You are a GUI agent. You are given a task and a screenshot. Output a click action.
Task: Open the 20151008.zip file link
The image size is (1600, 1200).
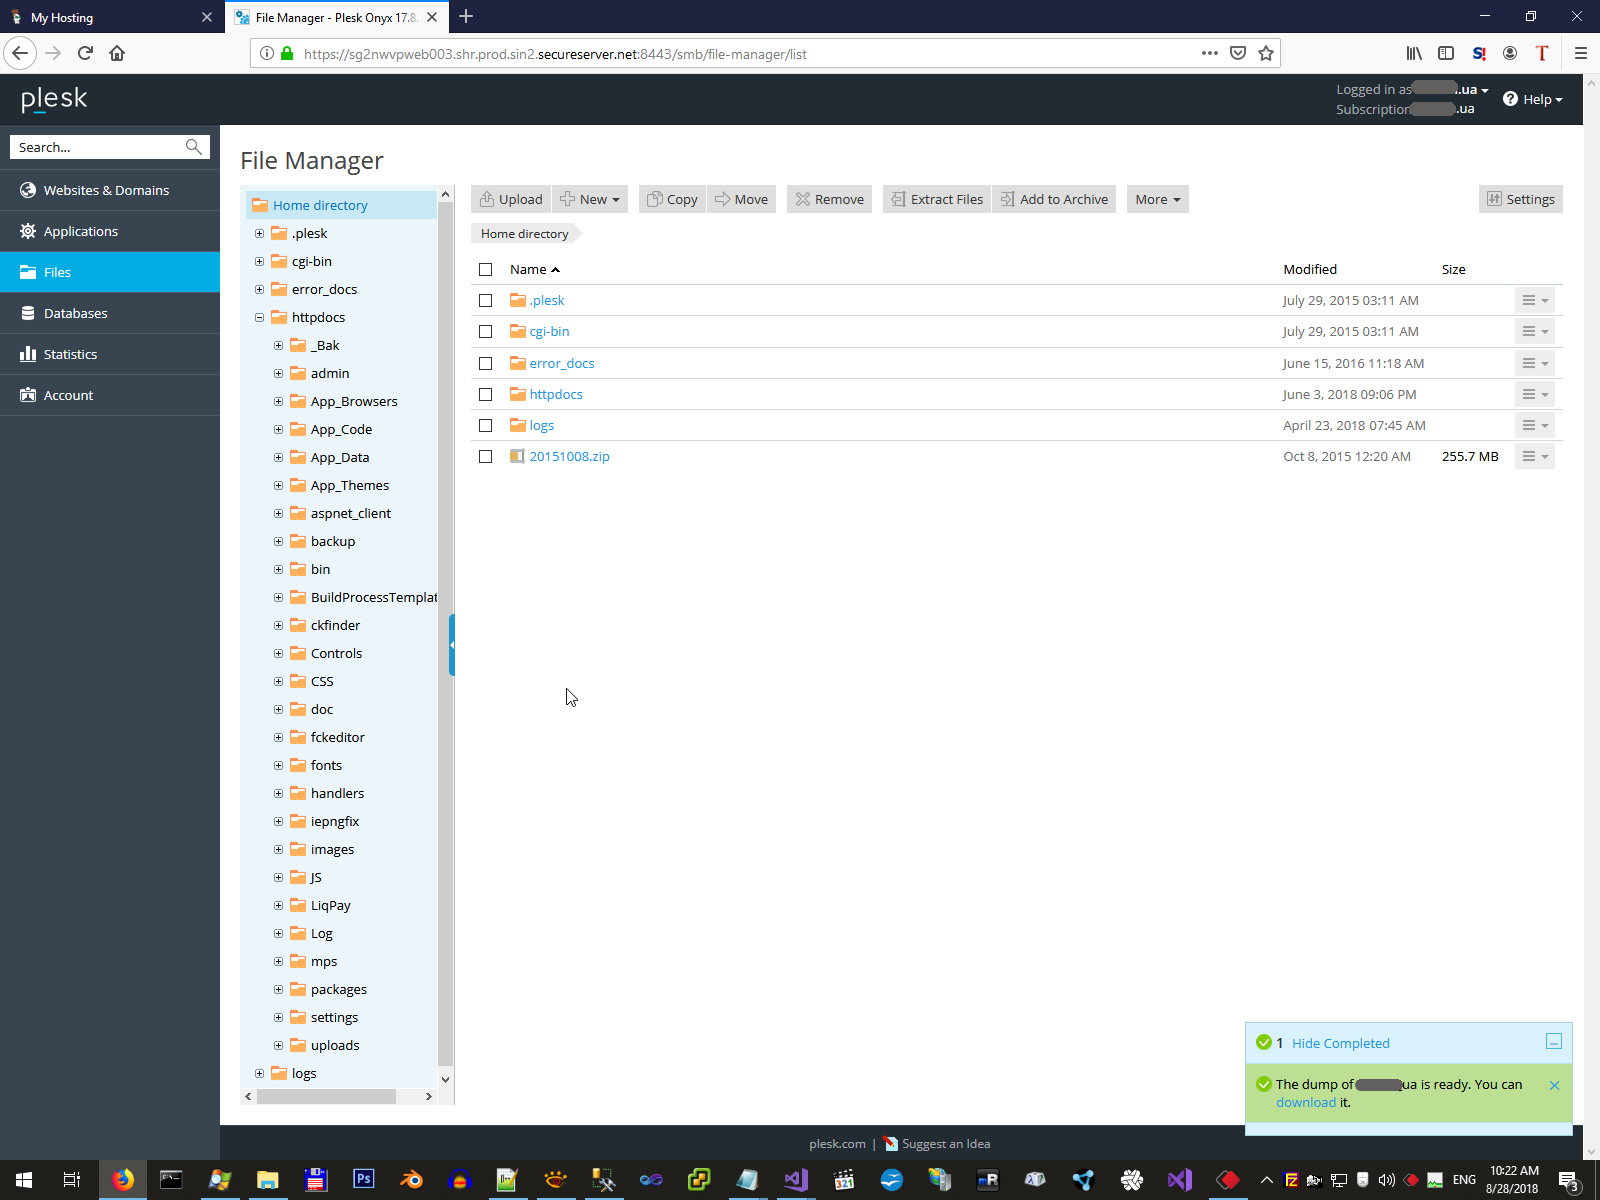pos(569,456)
